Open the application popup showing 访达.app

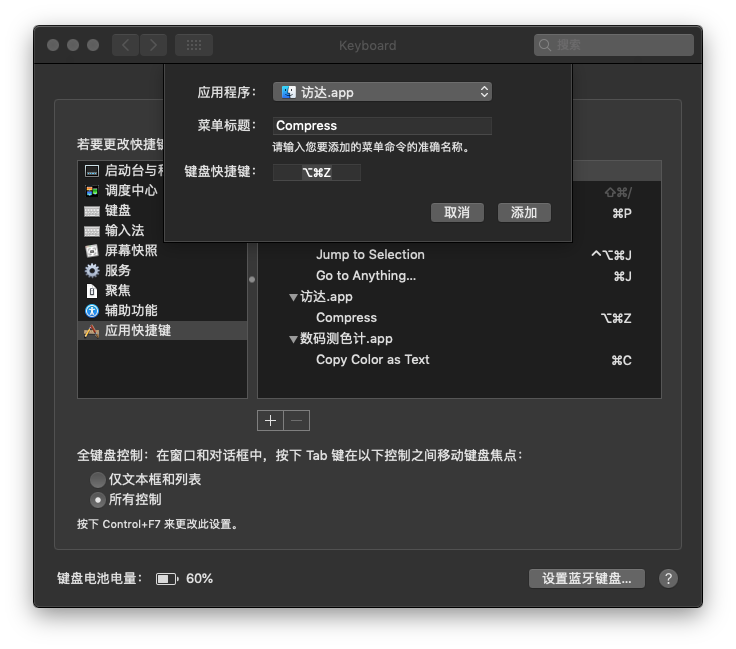coord(382,92)
